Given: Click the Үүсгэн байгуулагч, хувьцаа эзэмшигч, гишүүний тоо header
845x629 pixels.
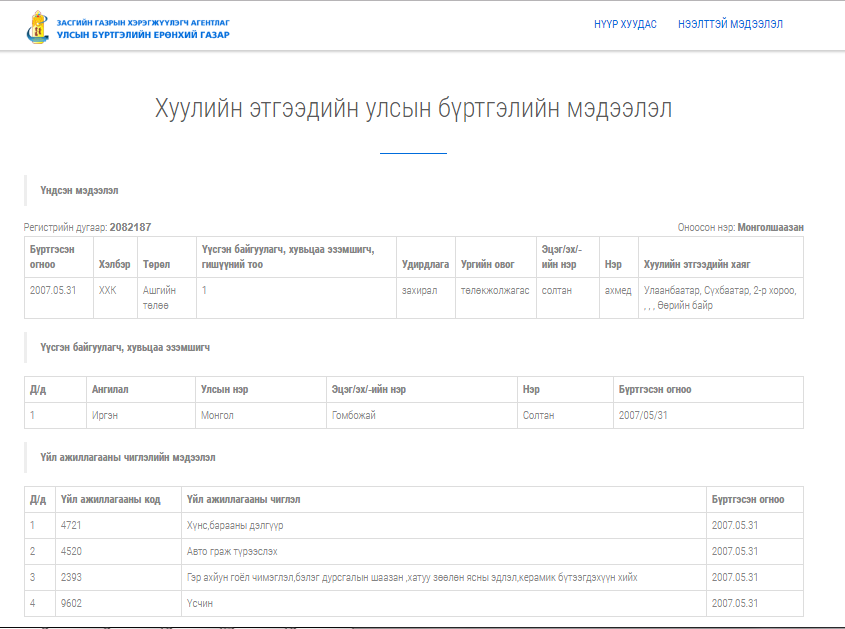Looking at the screenshot, I should click(288, 257).
